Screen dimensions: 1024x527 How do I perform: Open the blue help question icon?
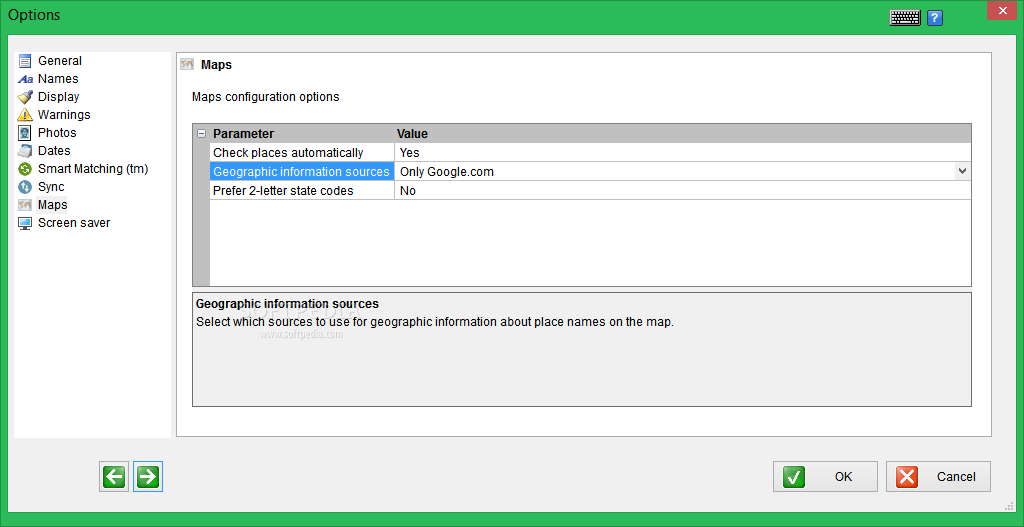coord(935,18)
